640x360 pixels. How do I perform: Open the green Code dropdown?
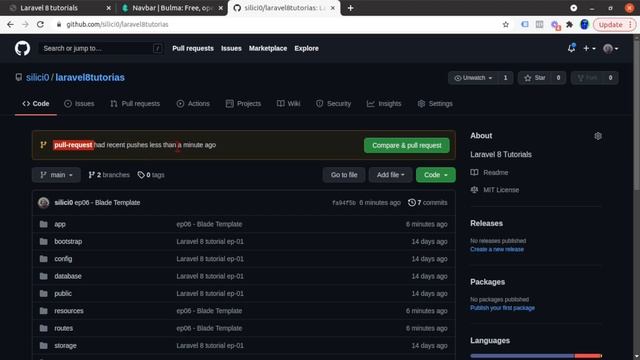tap(436, 175)
